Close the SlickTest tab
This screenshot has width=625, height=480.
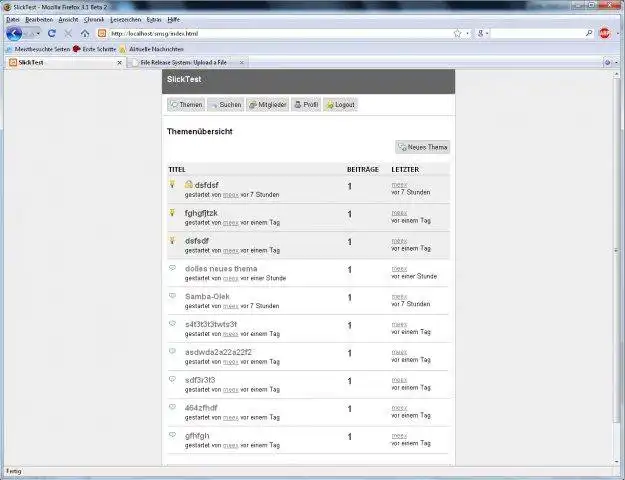point(119,63)
